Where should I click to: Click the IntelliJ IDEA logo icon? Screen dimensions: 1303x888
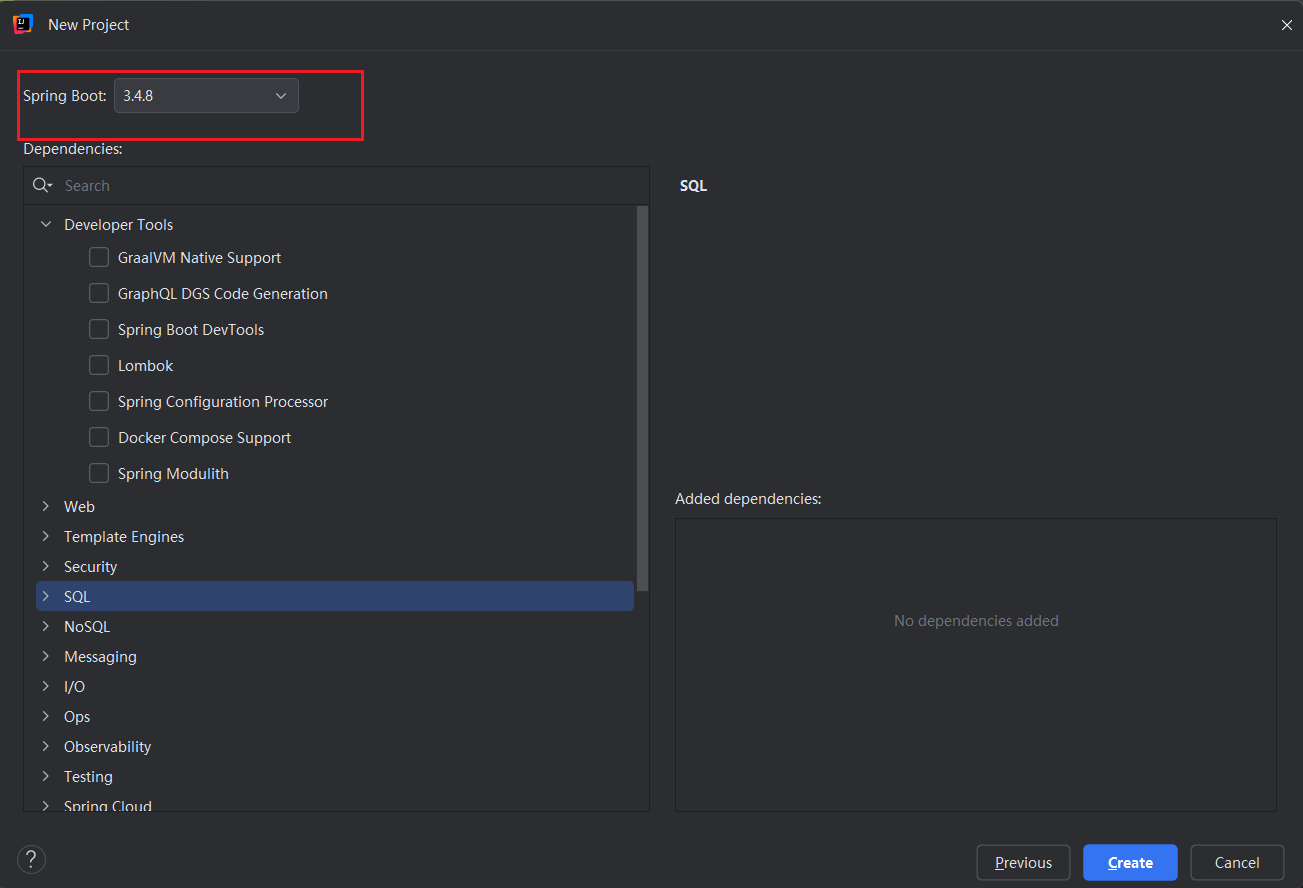coord(23,24)
